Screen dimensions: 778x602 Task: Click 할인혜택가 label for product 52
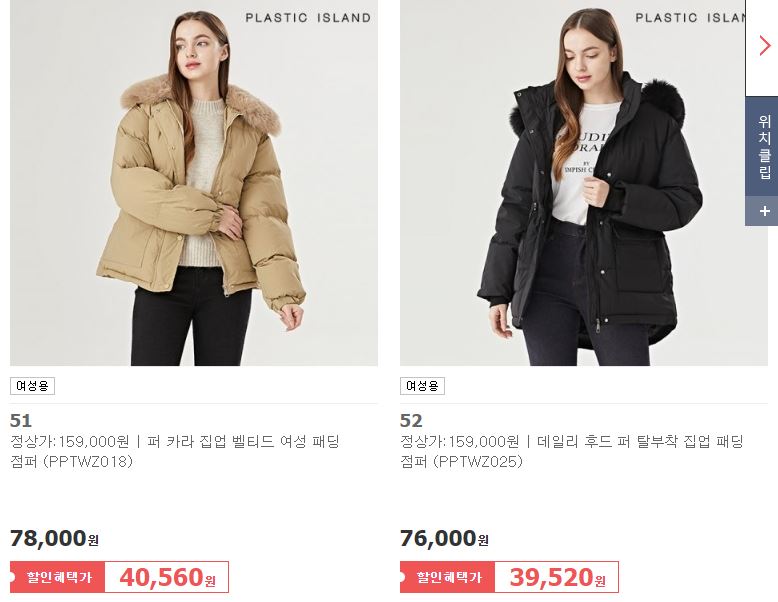449,577
